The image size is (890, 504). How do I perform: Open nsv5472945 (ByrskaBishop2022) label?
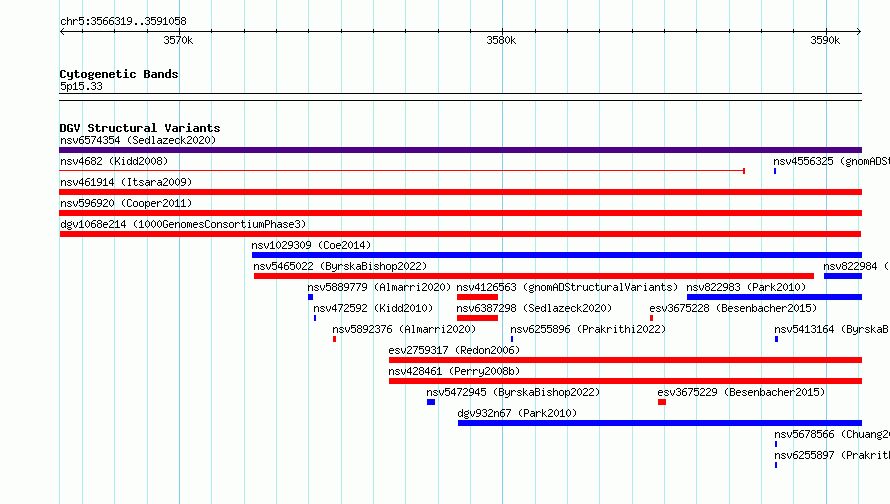(513, 392)
